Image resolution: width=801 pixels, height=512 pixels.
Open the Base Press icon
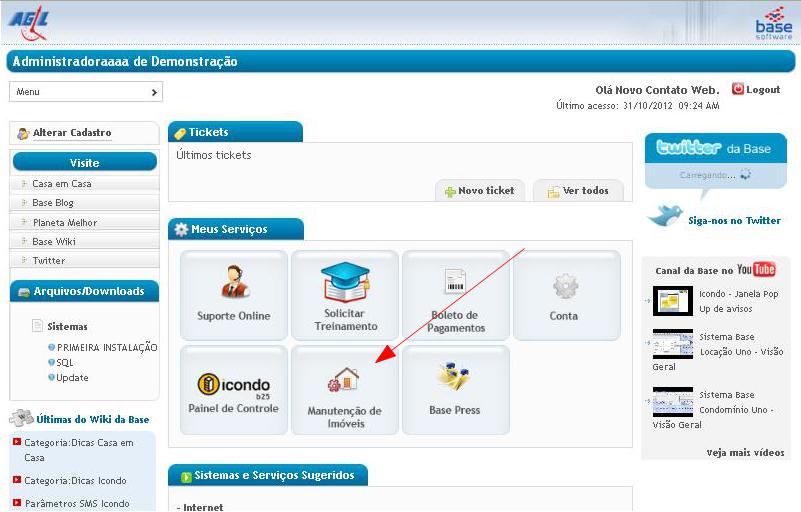[454, 377]
